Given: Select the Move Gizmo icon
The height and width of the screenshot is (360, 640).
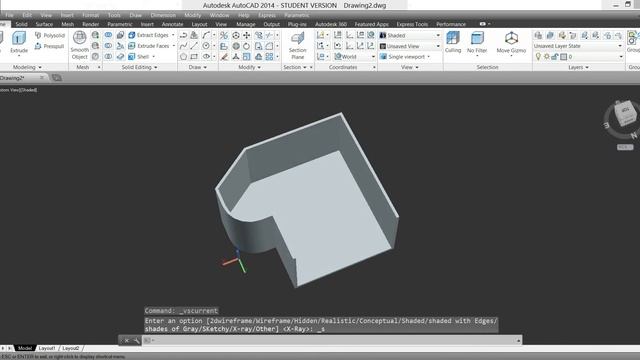Looking at the screenshot, I should point(511,42).
